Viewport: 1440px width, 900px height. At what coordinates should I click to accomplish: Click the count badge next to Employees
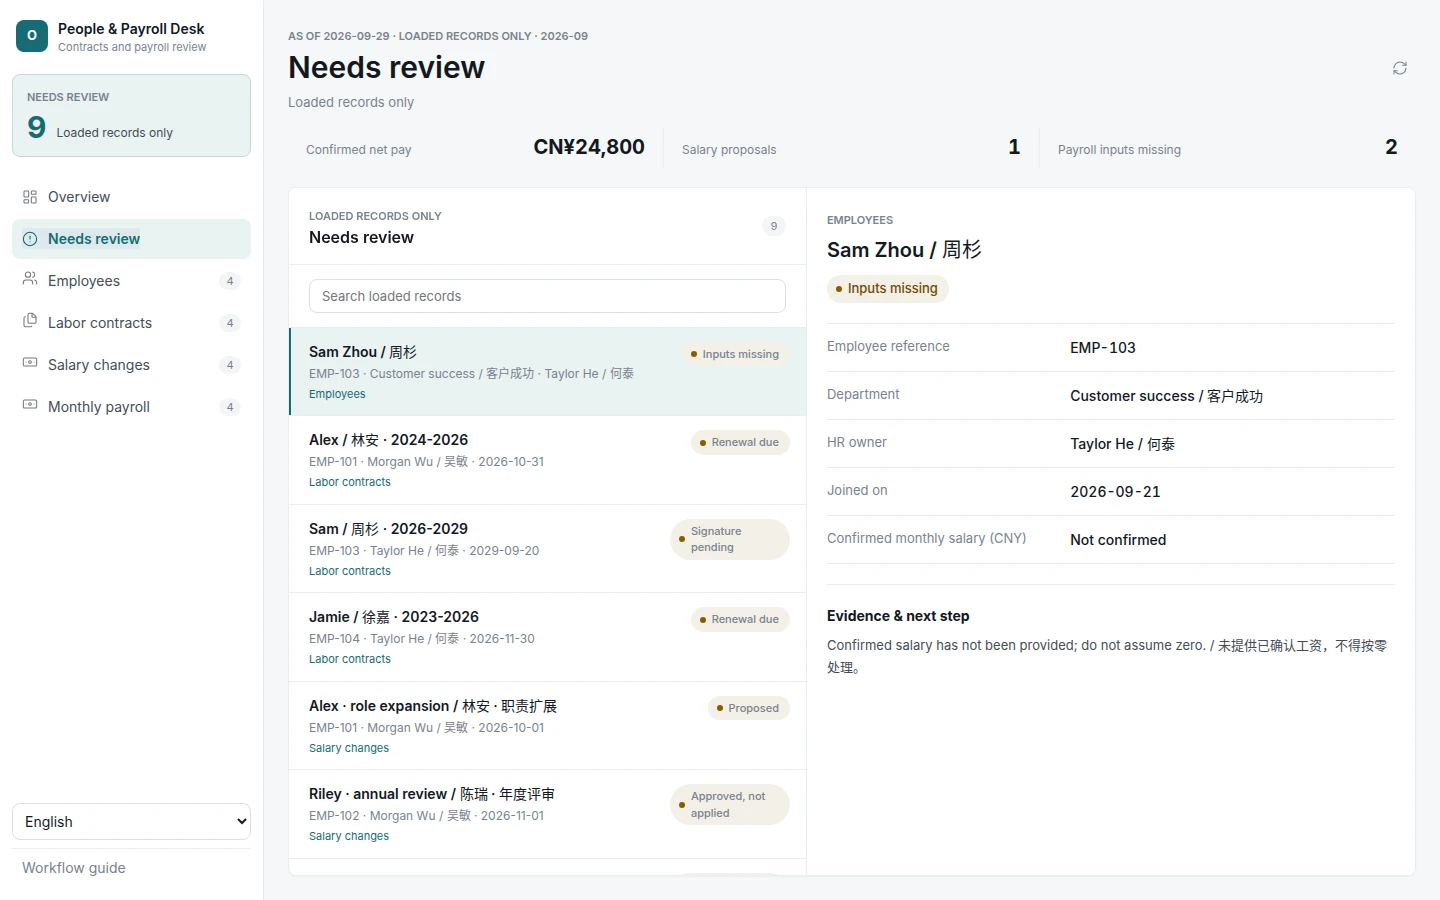coord(230,281)
